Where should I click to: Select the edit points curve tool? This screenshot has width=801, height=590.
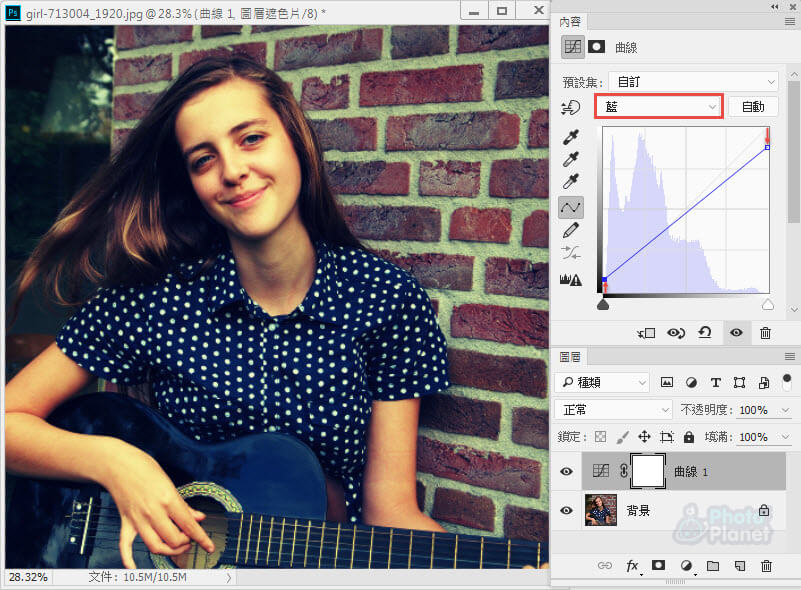pyautogui.click(x=571, y=207)
